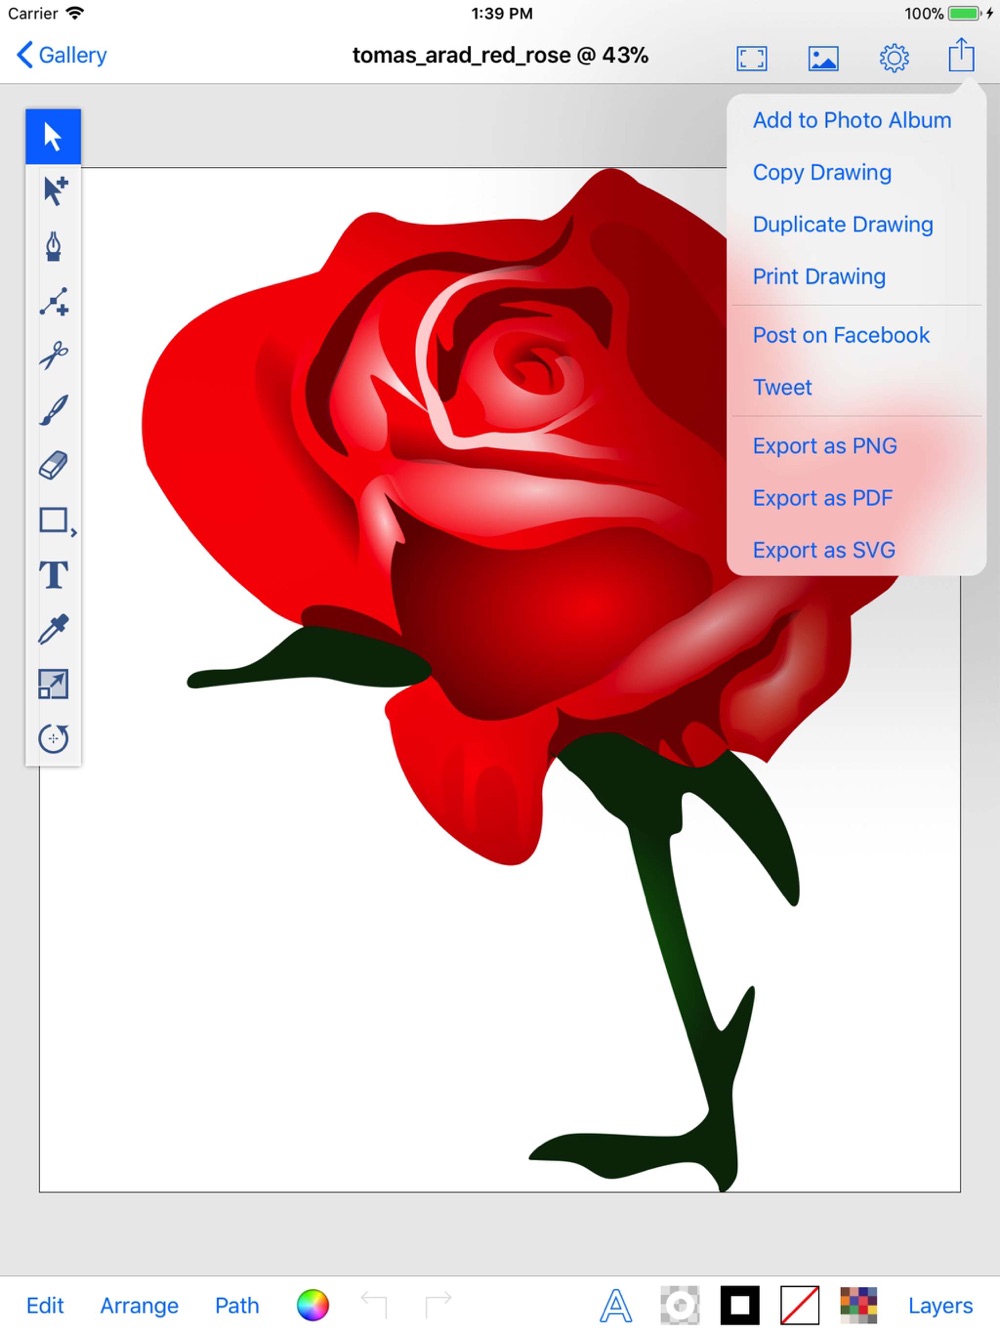Screen dimensions: 1000x1334
Task: Tap the battery indicator in status bar
Action: [x=964, y=14]
